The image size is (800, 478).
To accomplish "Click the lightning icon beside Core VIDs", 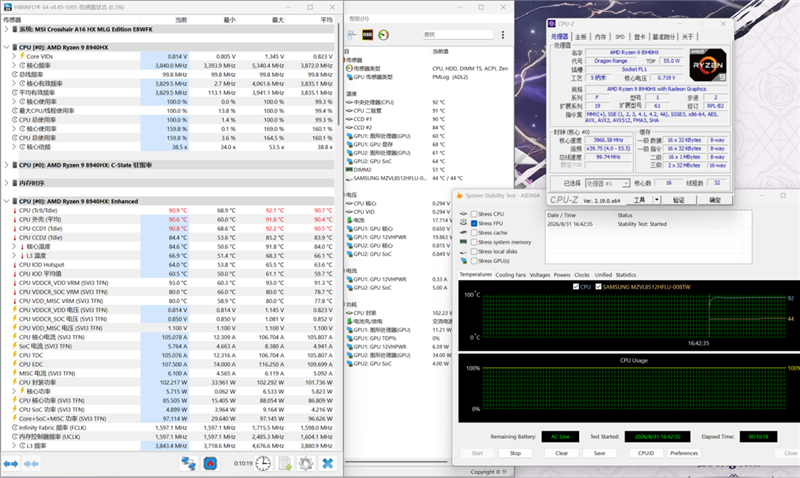I will point(22,56).
